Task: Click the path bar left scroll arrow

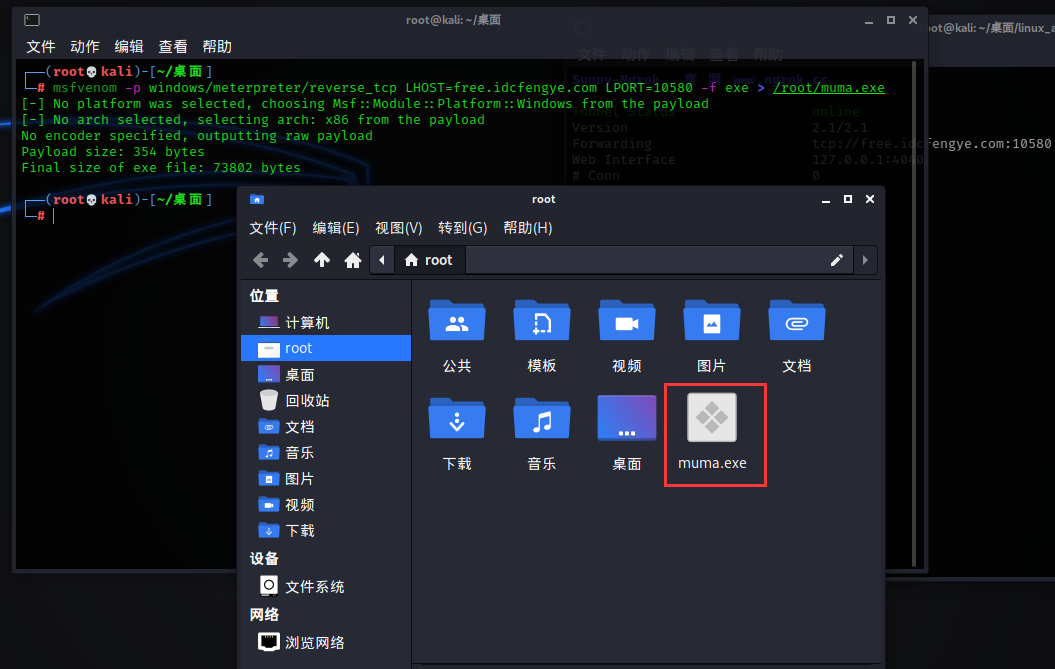Action: (x=381, y=260)
